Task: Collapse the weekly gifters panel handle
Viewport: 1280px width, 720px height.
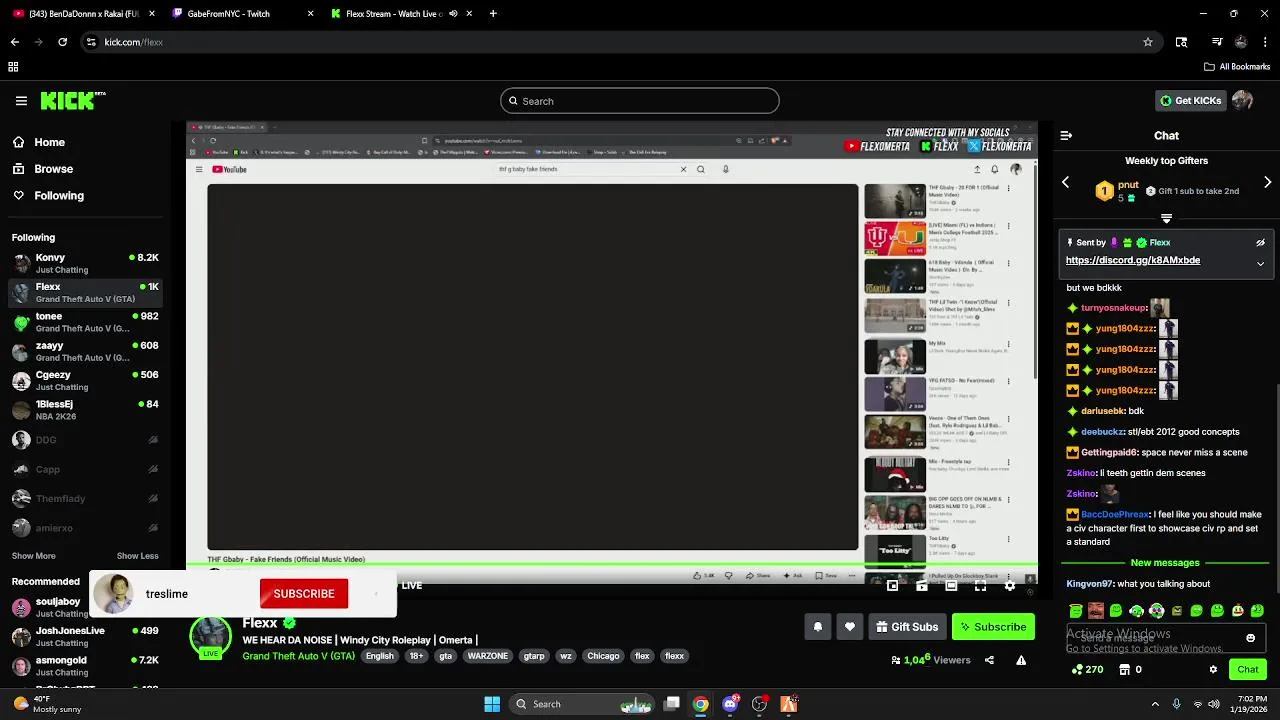Action: 1166,218
